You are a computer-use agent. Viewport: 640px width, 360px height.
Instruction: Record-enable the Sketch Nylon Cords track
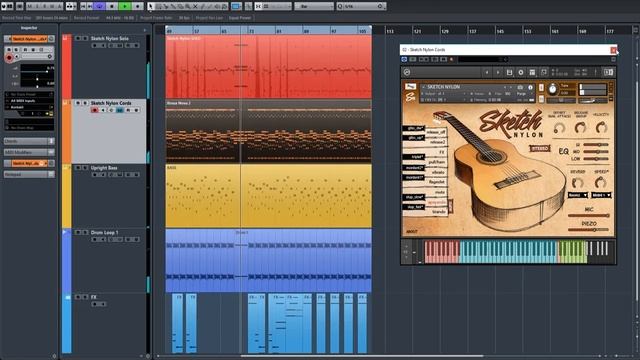tap(95, 110)
